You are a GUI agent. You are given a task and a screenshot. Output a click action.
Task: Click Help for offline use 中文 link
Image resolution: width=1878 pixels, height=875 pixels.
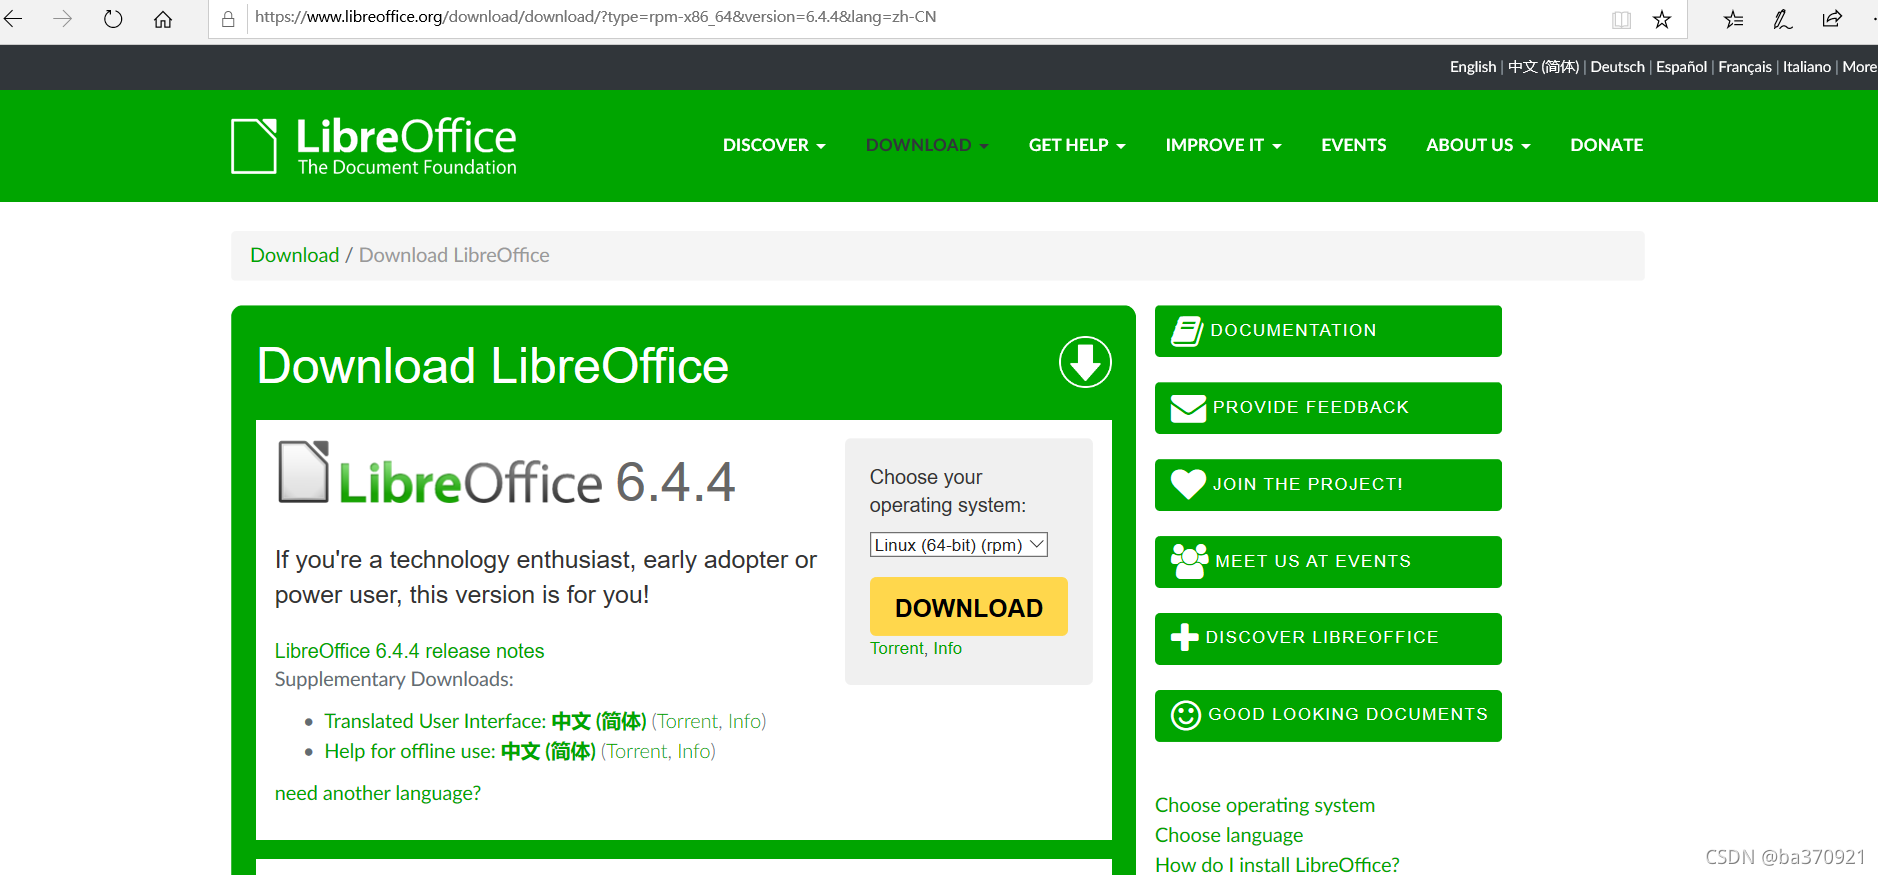460,751
